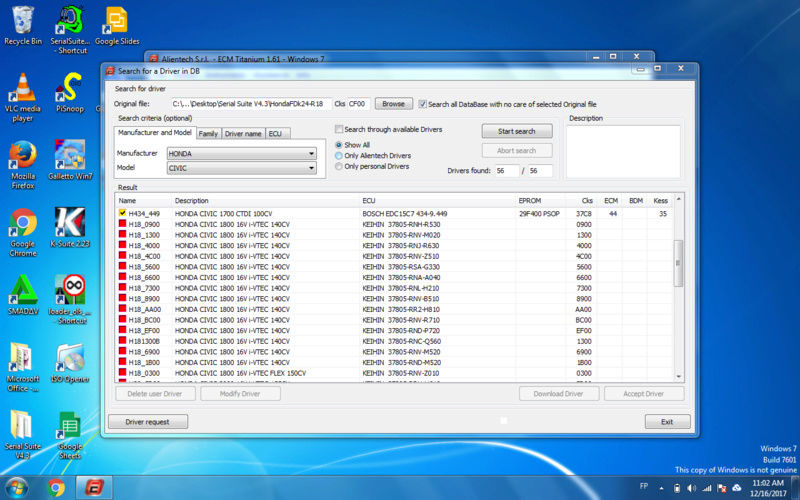
Task: Toggle checkbox icon for H434_449 row
Action: pos(122,213)
